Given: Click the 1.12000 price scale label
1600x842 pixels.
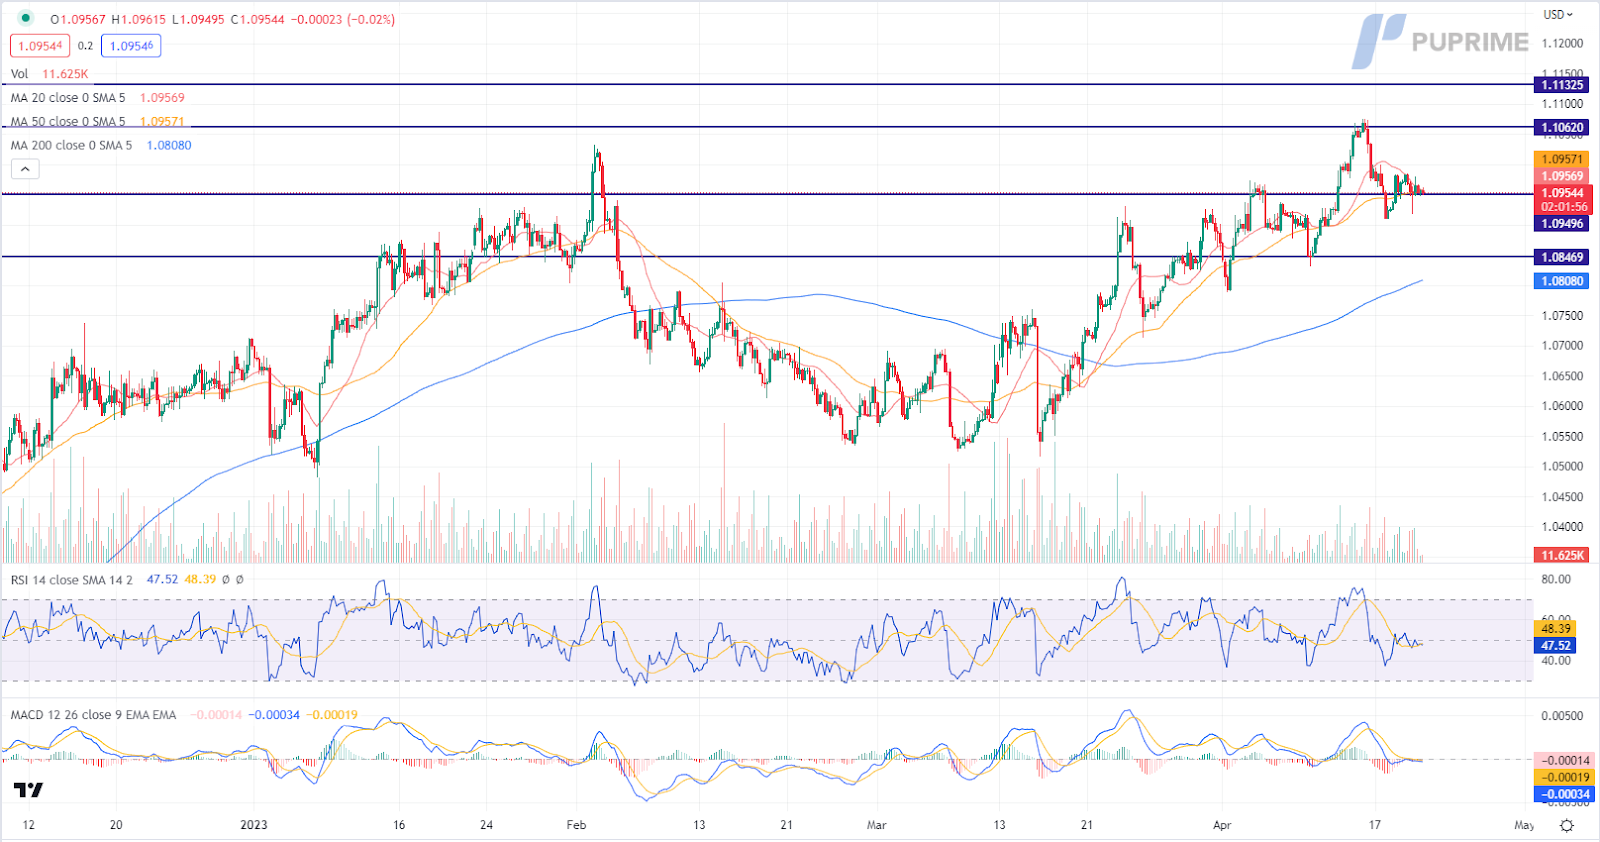Looking at the screenshot, I should (1562, 44).
